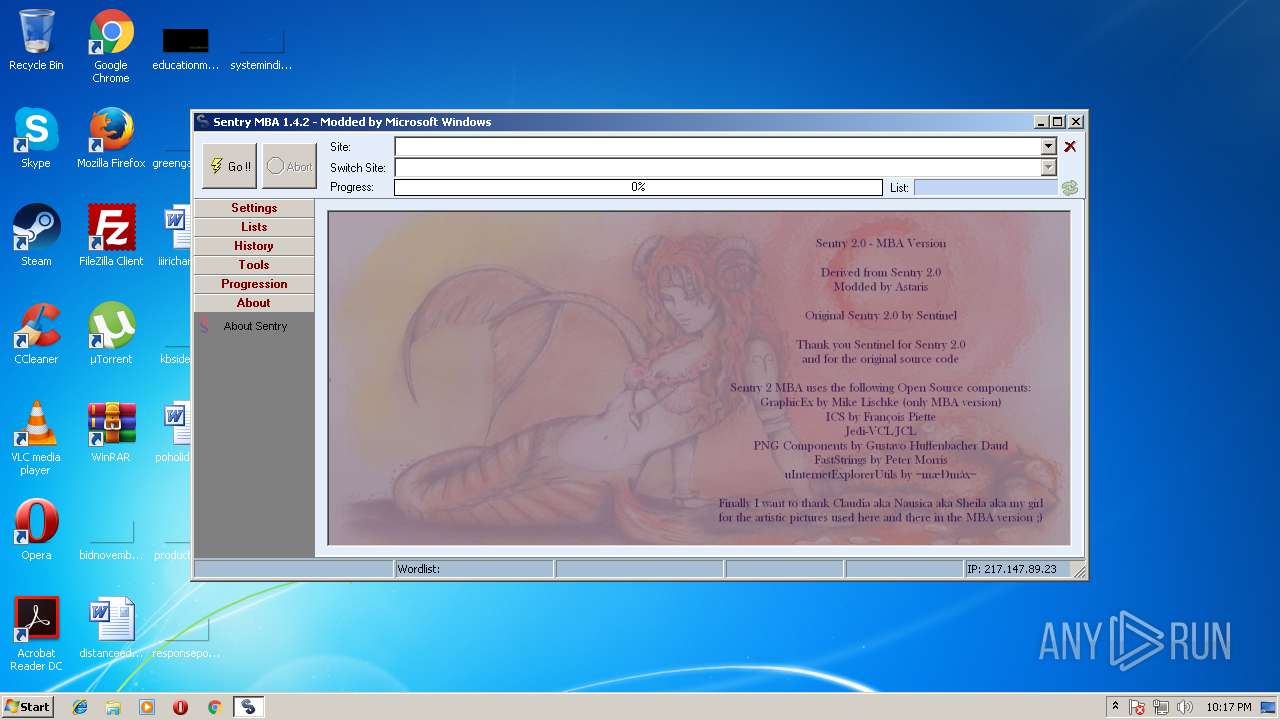Open Mozilla Firefox desktop shortcut
This screenshot has height=720, width=1280.
pyautogui.click(x=111, y=138)
